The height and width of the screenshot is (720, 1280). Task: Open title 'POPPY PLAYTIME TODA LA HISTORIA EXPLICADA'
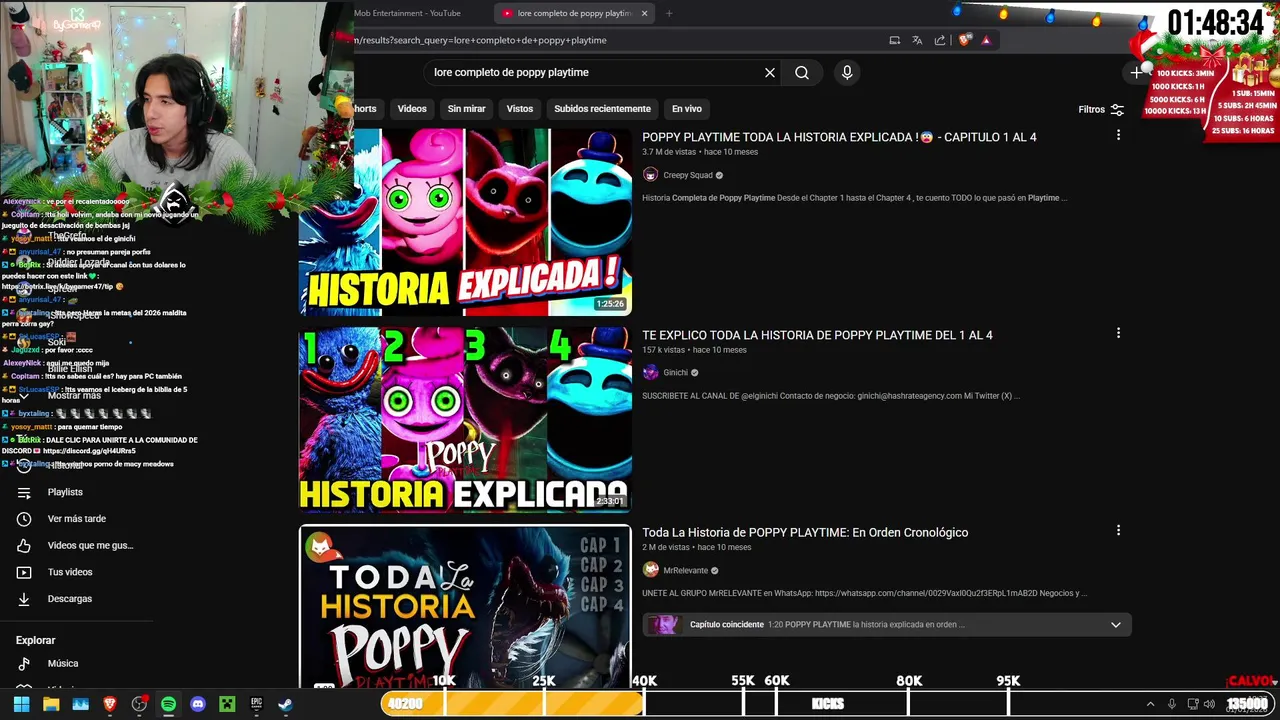tap(839, 137)
